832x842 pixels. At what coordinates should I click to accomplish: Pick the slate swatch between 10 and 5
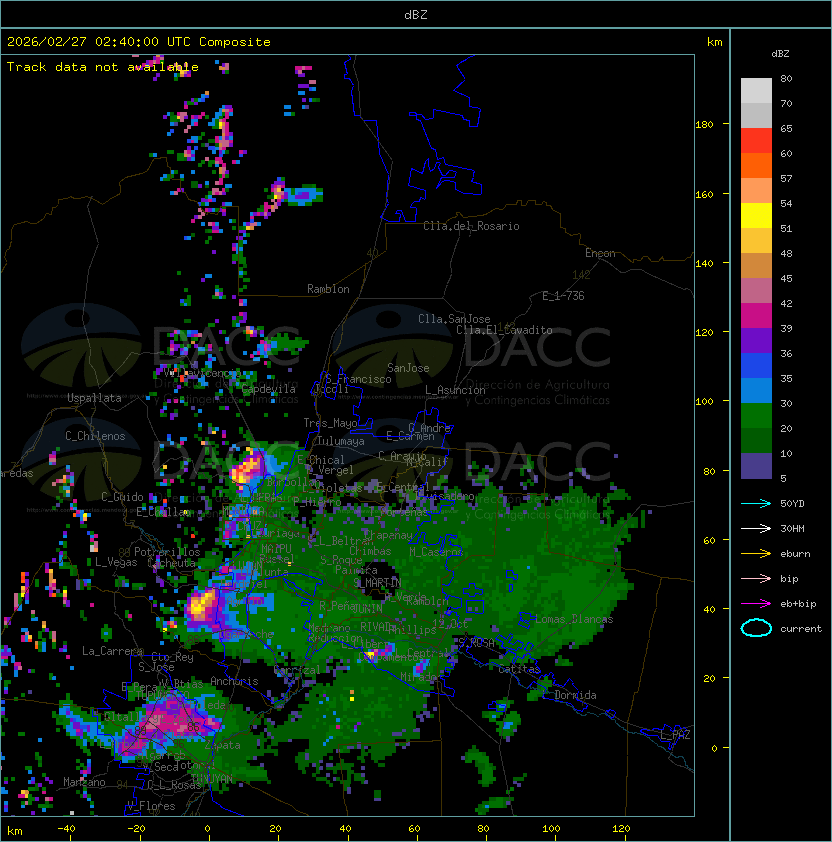(756, 466)
